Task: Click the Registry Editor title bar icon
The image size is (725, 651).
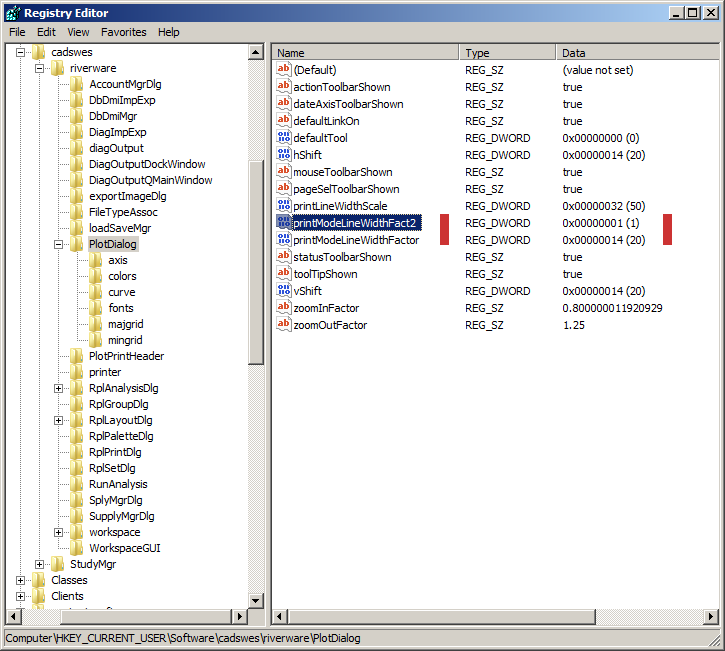Action: 12,13
